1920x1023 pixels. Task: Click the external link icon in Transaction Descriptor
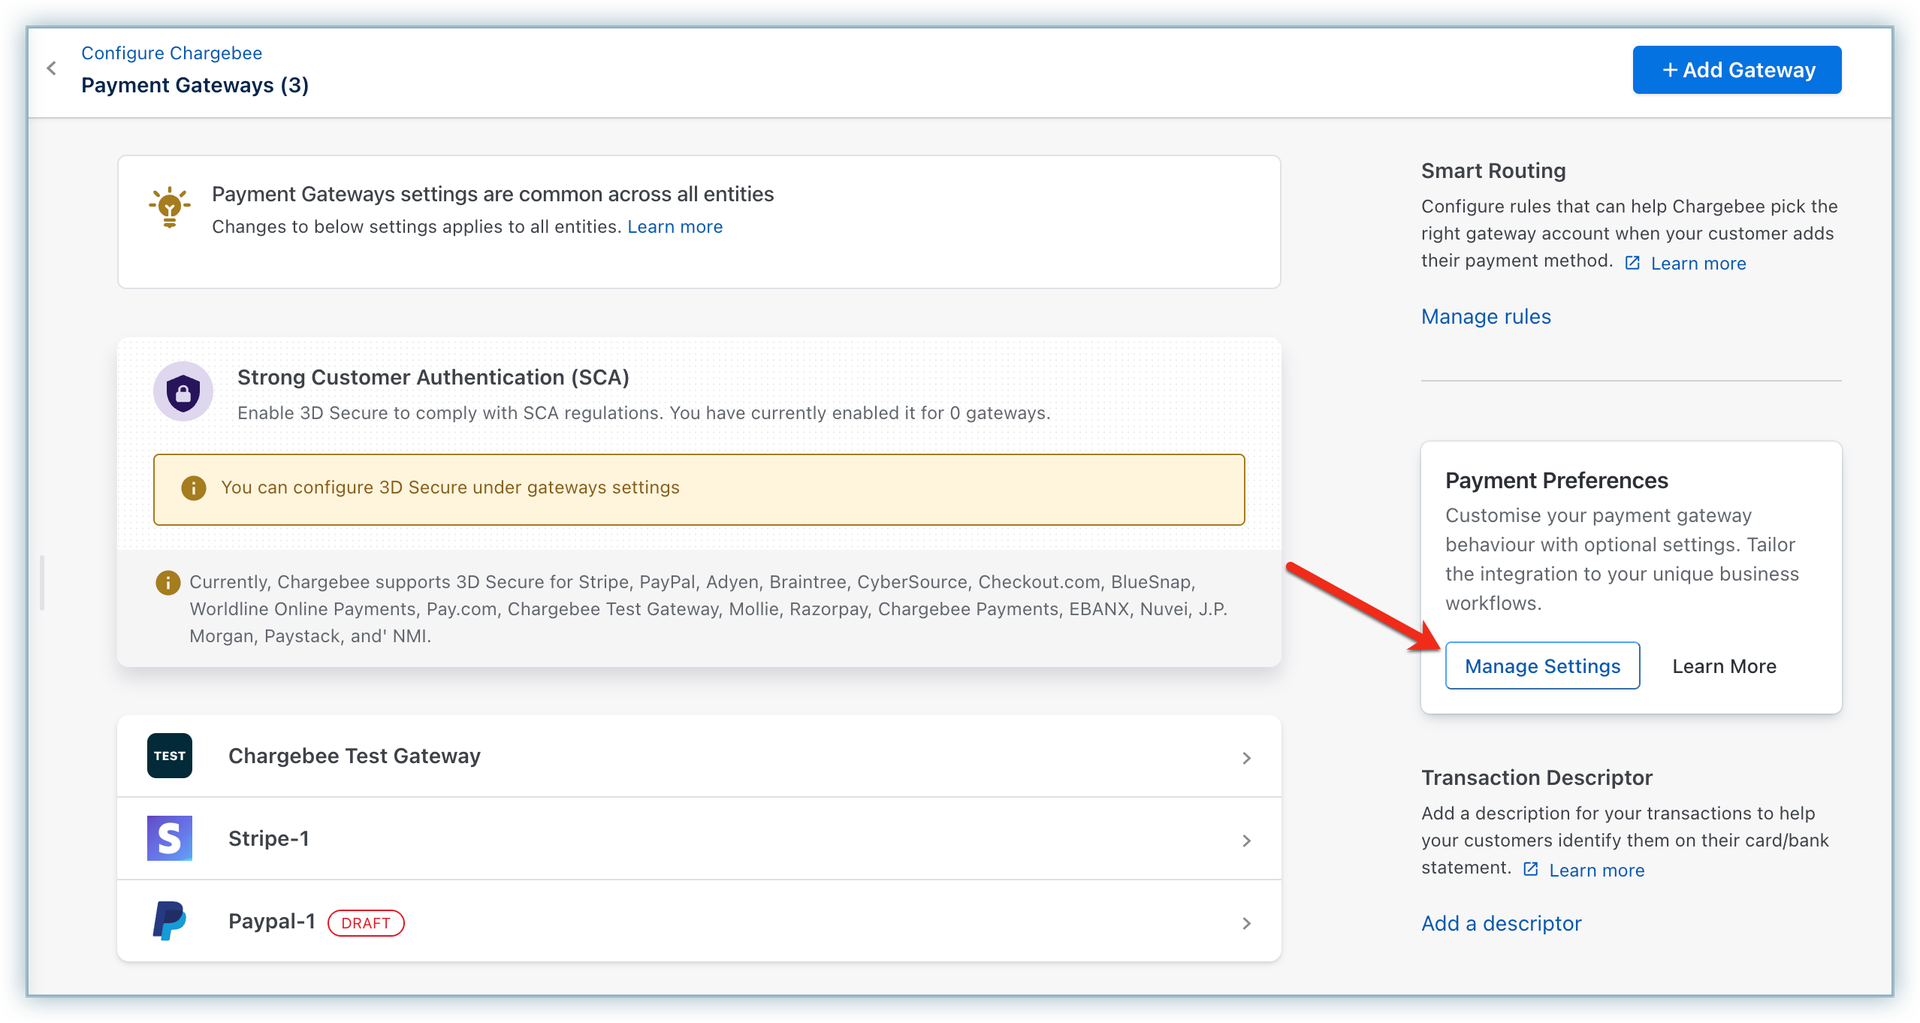pos(1530,869)
